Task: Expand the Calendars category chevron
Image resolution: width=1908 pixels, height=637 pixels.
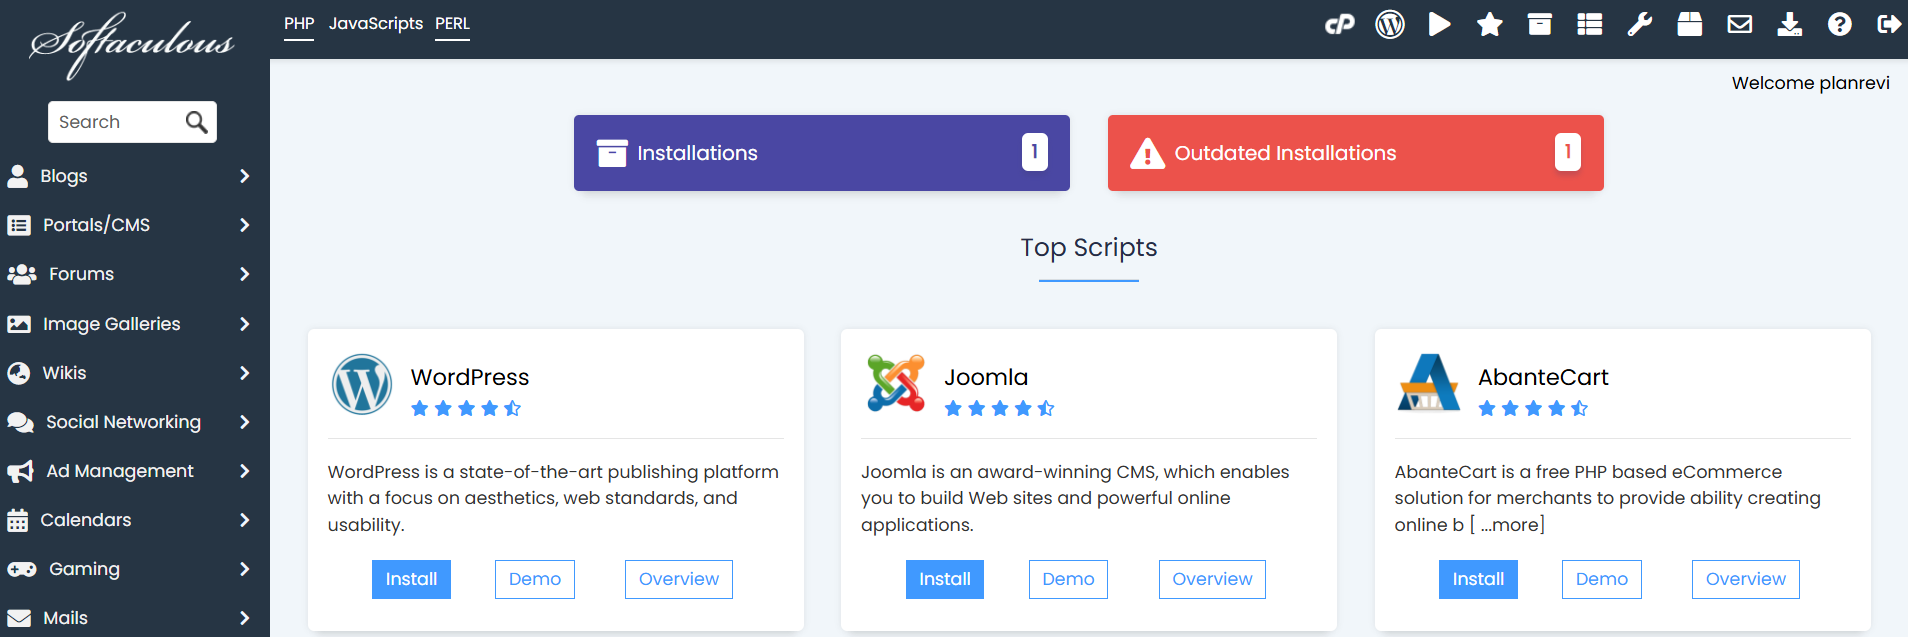Action: click(x=245, y=520)
